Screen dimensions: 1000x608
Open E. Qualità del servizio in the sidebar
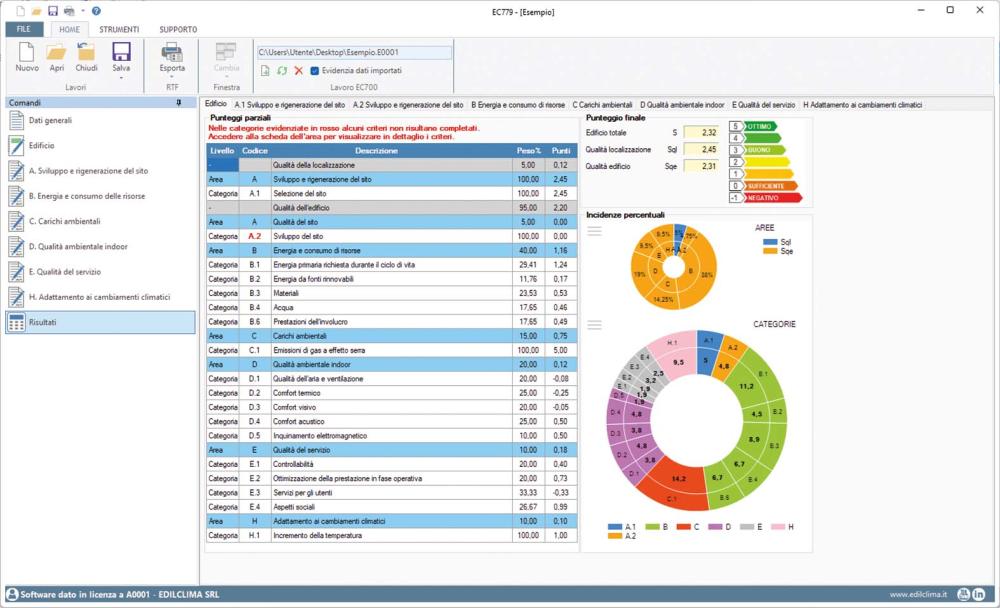pos(101,272)
